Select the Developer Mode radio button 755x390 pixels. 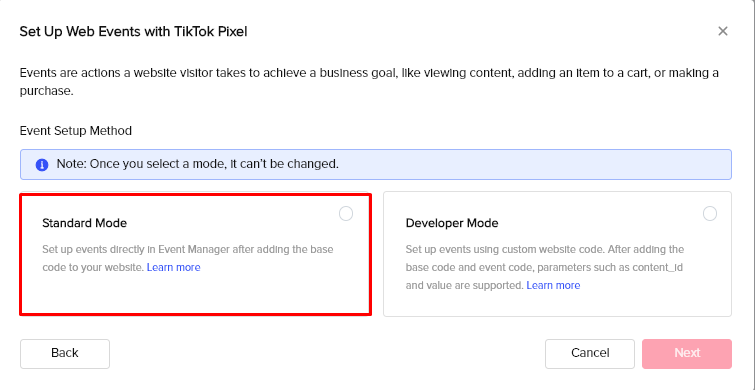pyautogui.click(x=710, y=213)
